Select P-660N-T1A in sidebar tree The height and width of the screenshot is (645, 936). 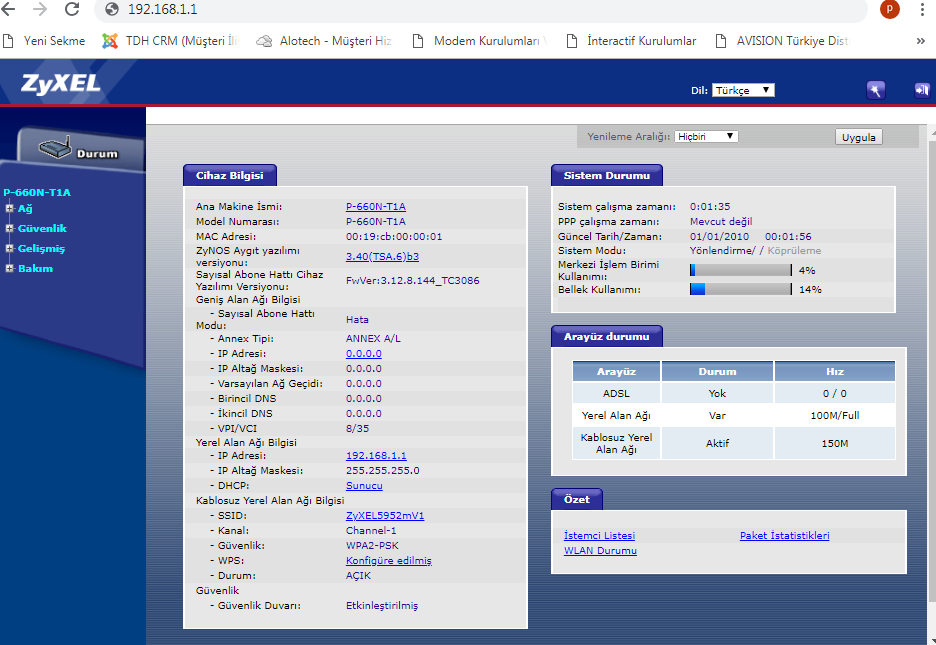click(x=37, y=192)
